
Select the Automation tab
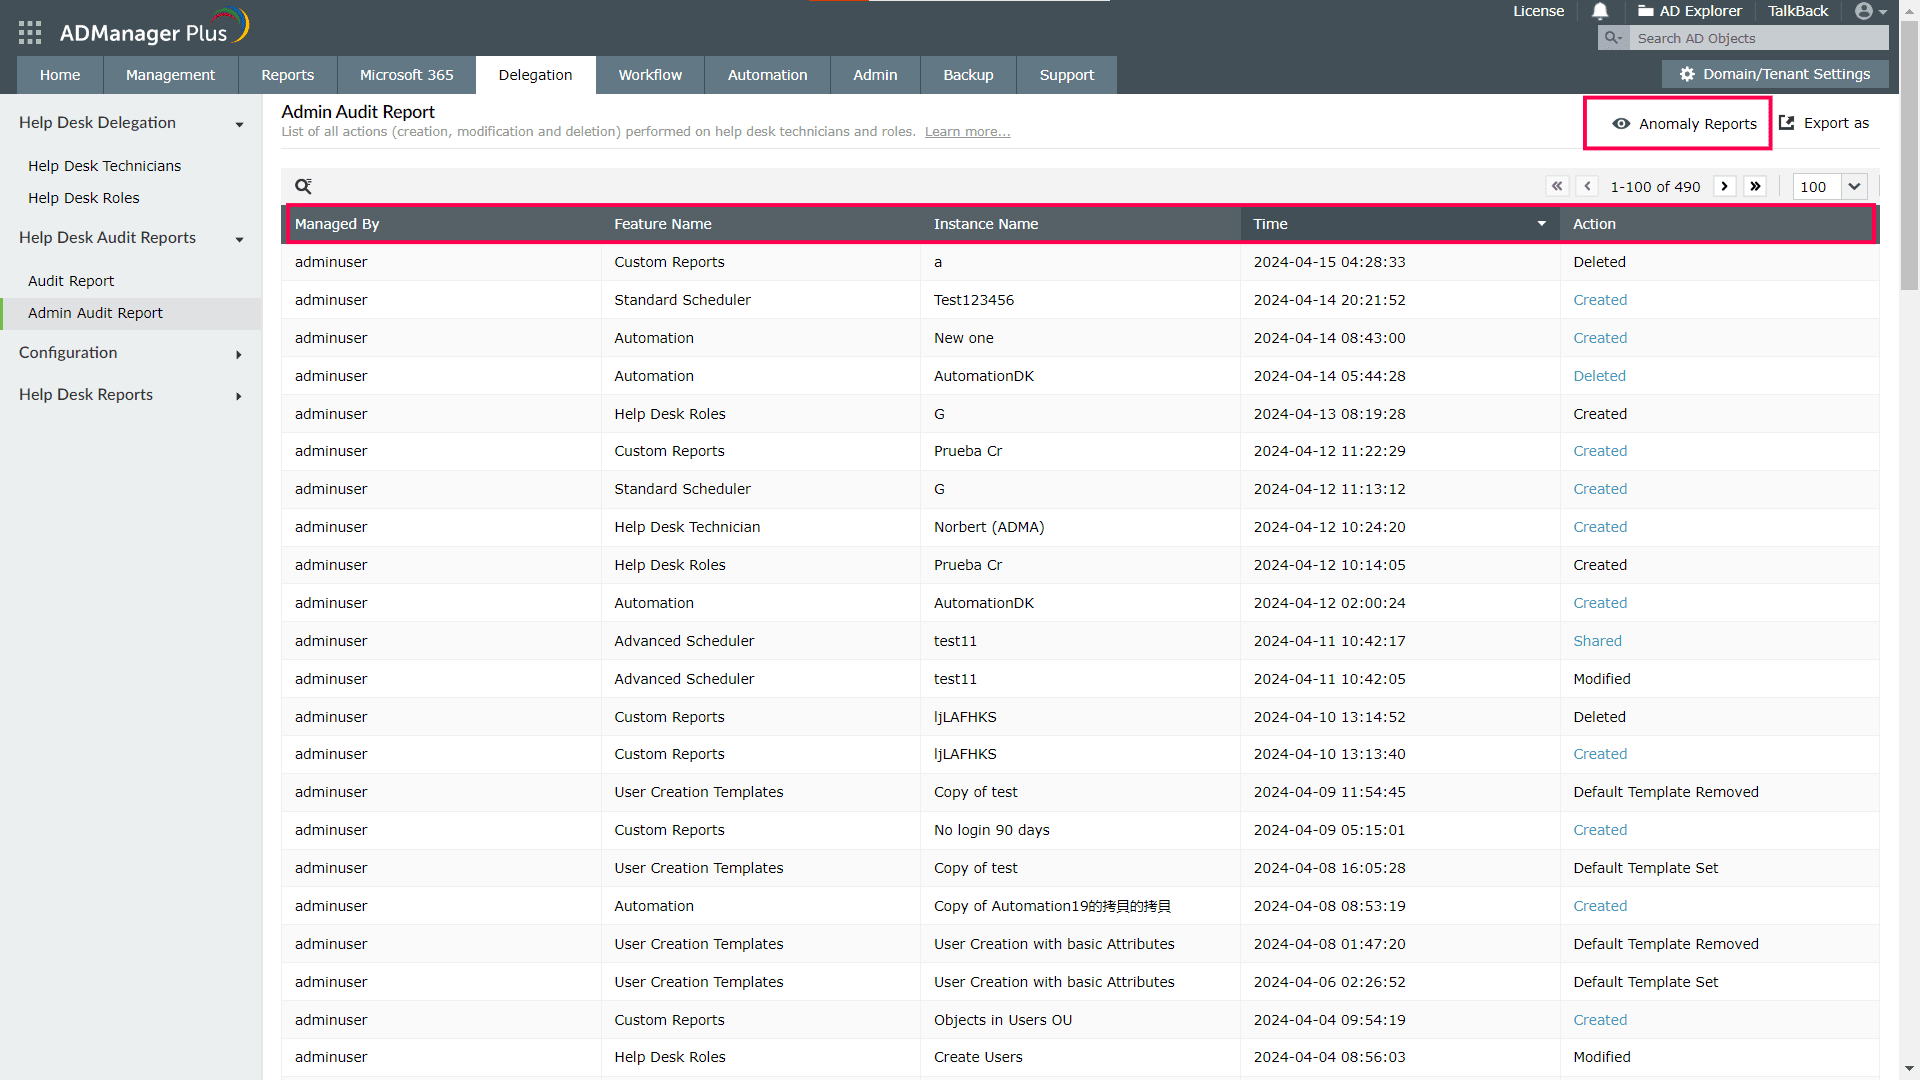[x=767, y=74]
